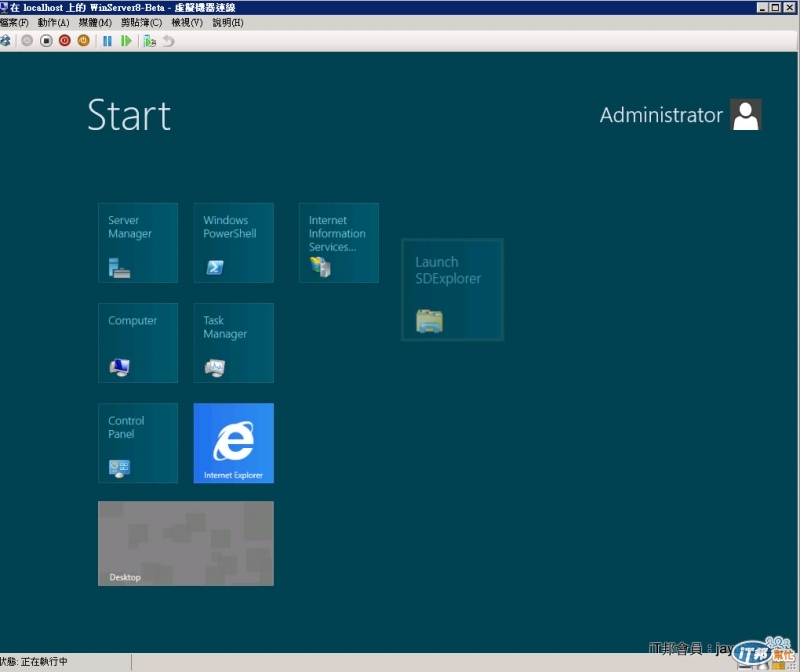Open the Server Manager tile

pos(138,243)
